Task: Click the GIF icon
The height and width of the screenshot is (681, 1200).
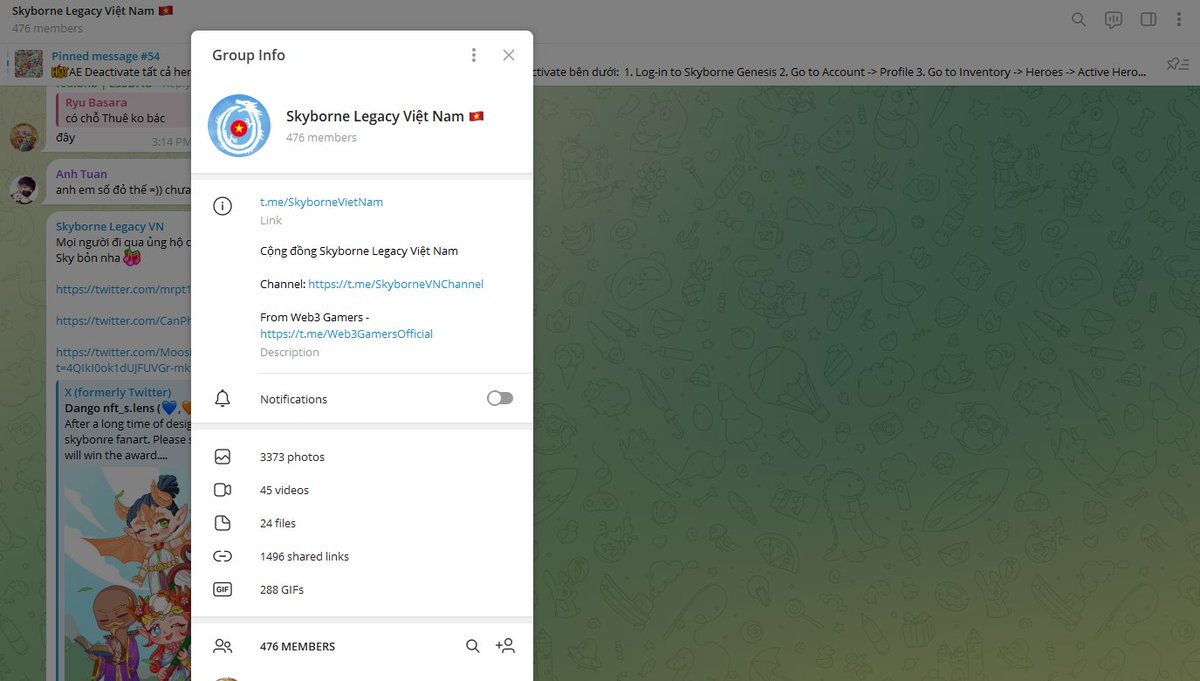Action: [x=222, y=590]
